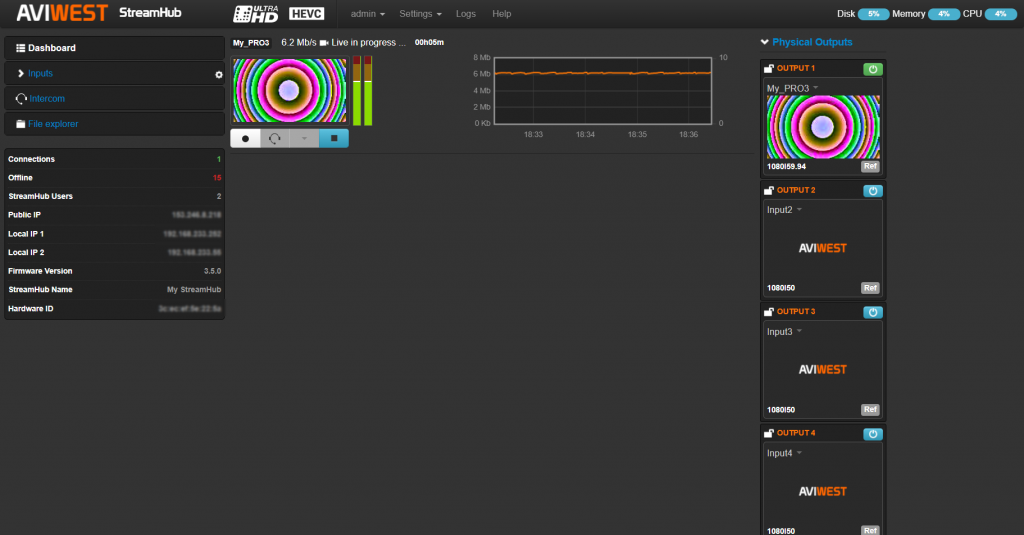The height and width of the screenshot is (535, 1024).
Task: Click the Public IP row
Action: pyautogui.click(x=114, y=215)
